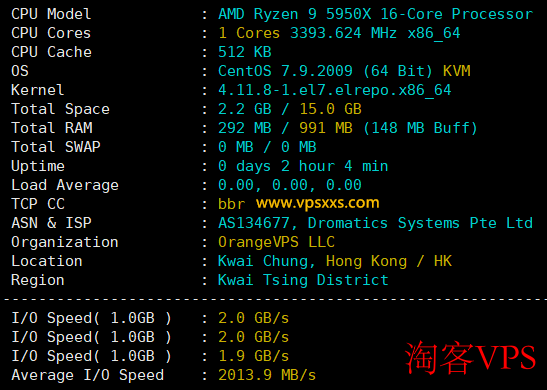Click the Total SWAP value 0 MB / 0 MB
547x390 pixels.
coord(267,147)
